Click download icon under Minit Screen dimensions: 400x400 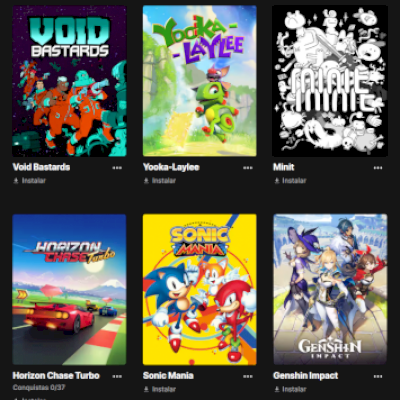[277, 181]
